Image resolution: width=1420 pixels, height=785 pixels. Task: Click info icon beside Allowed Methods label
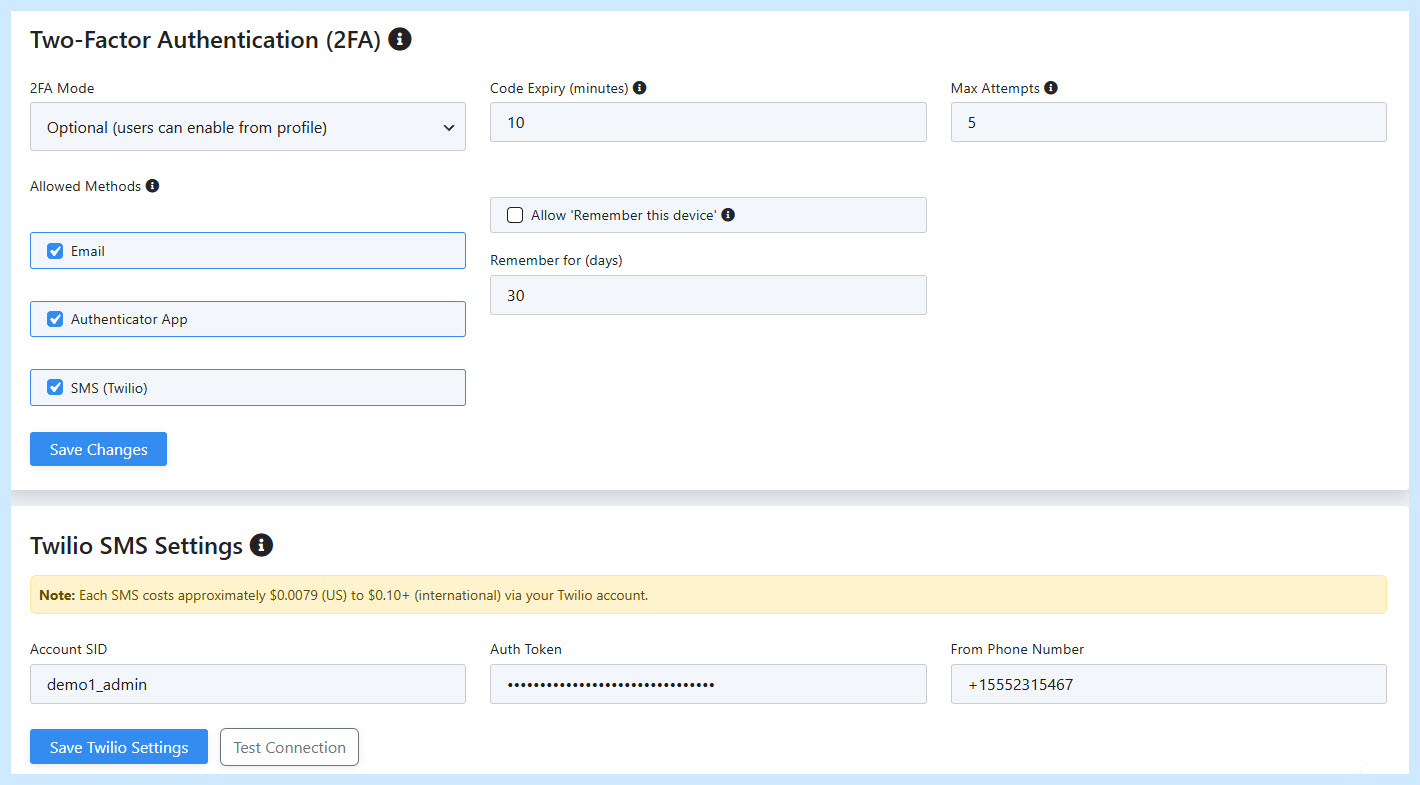152,186
